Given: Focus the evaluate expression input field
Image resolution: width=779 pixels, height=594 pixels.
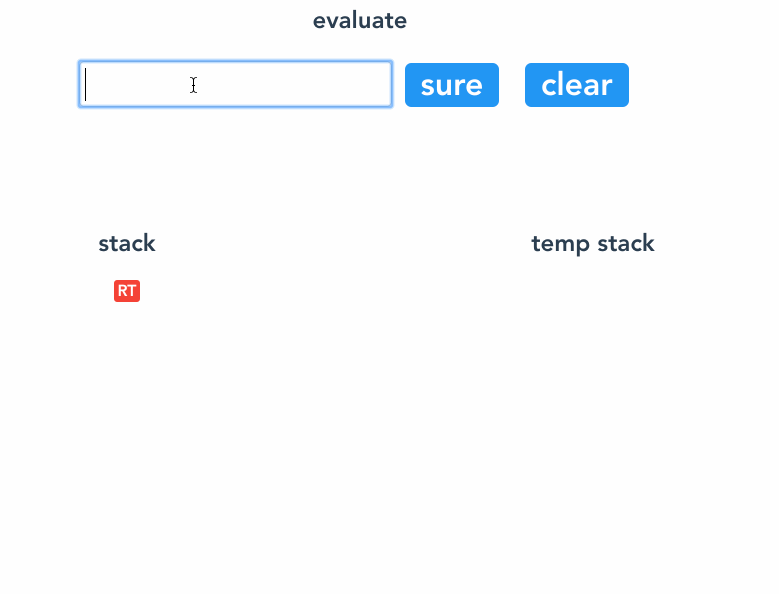Looking at the screenshot, I should [x=235, y=84].
